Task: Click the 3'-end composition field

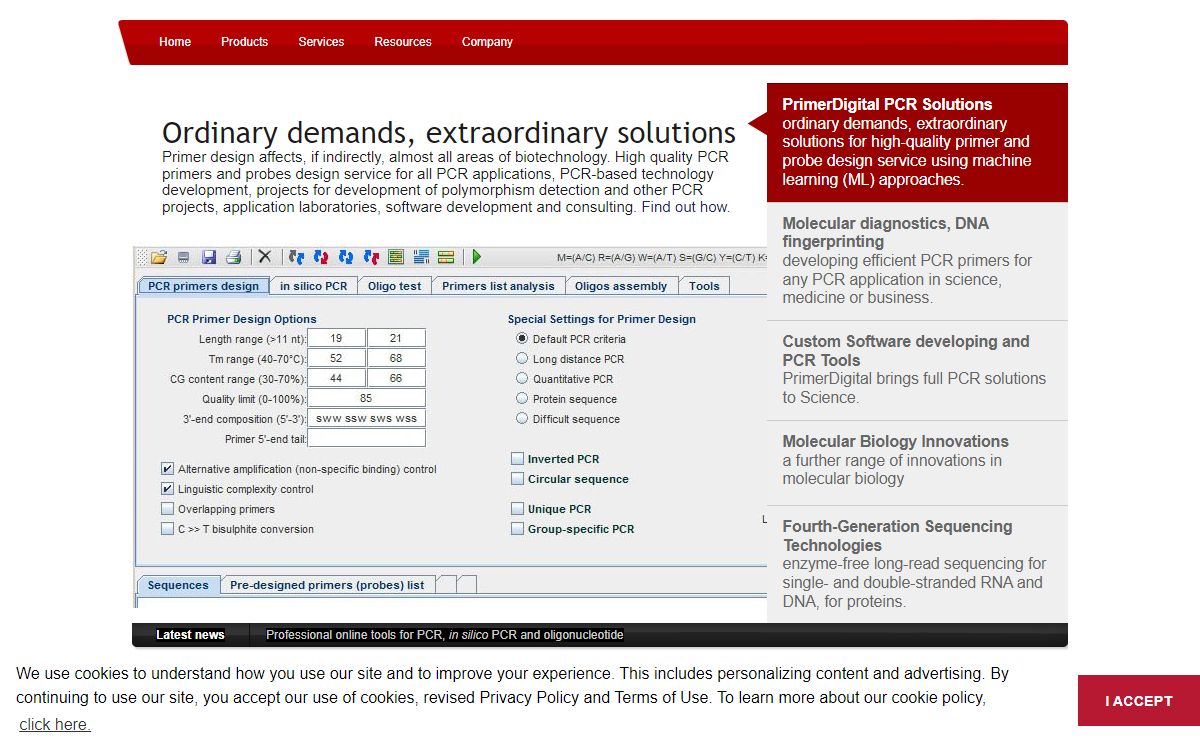Action: pyautogui.click(x=366, y=419)
